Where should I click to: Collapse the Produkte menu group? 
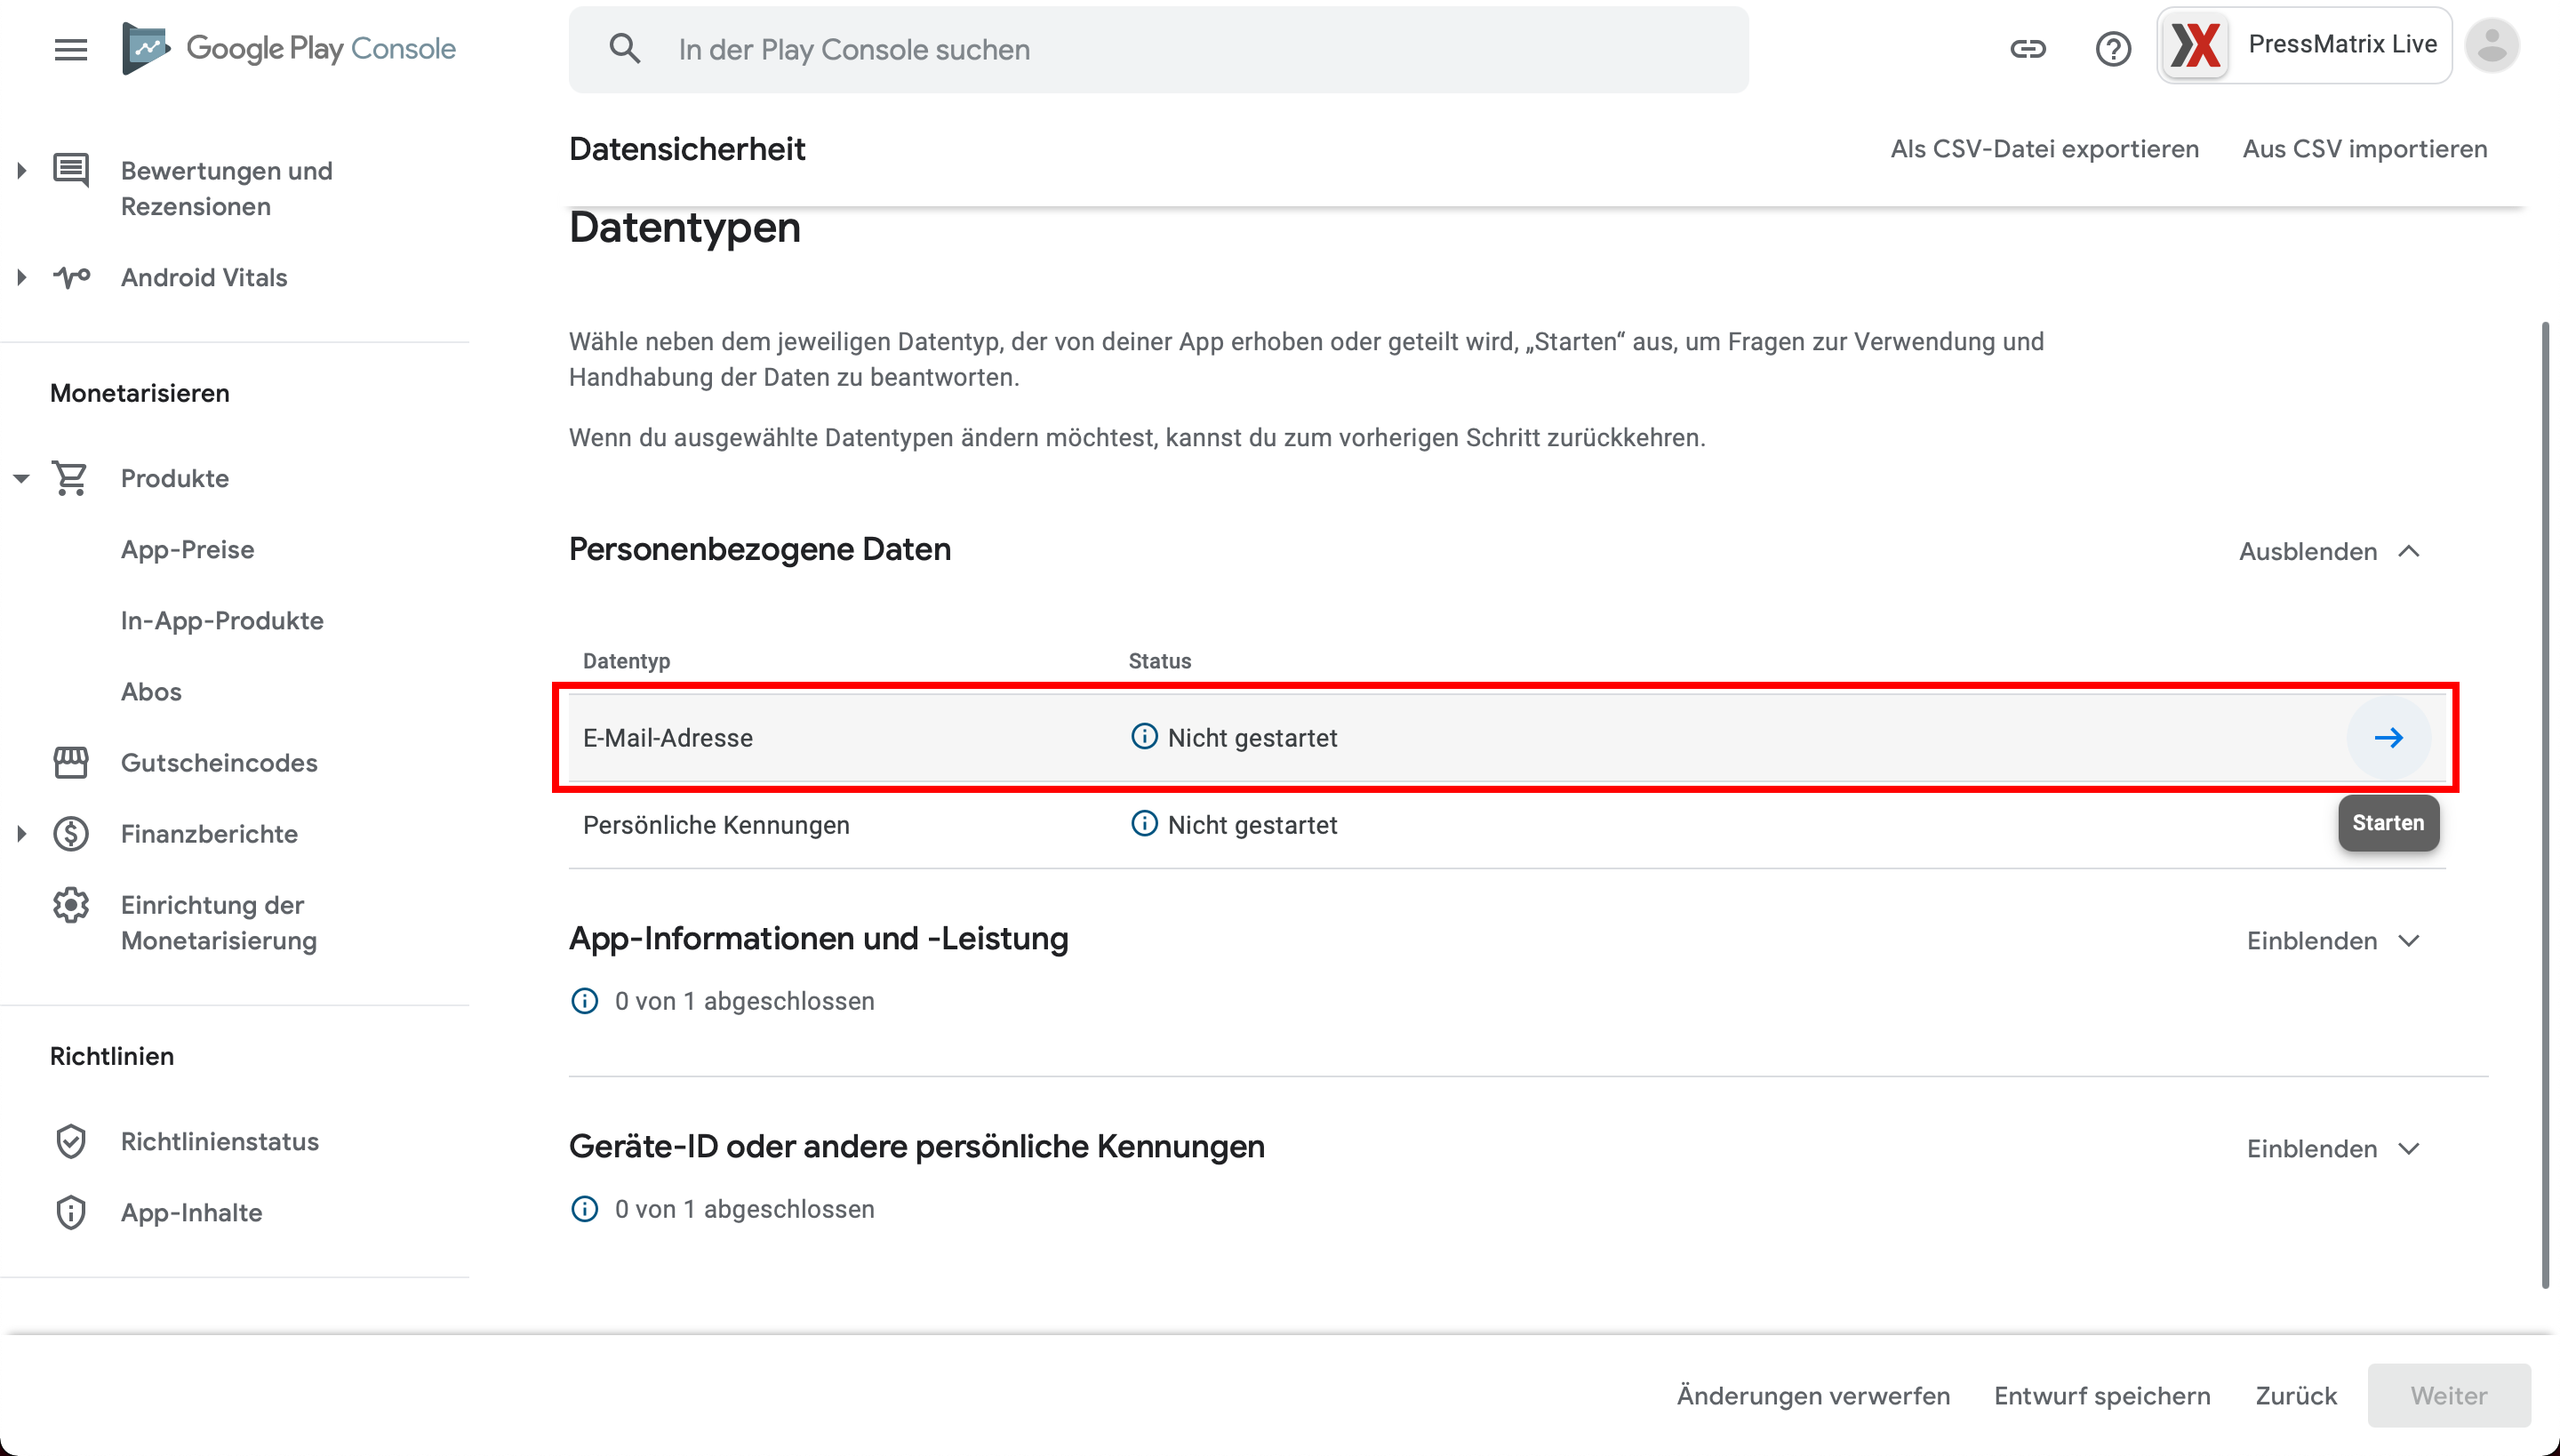[21, 478]
